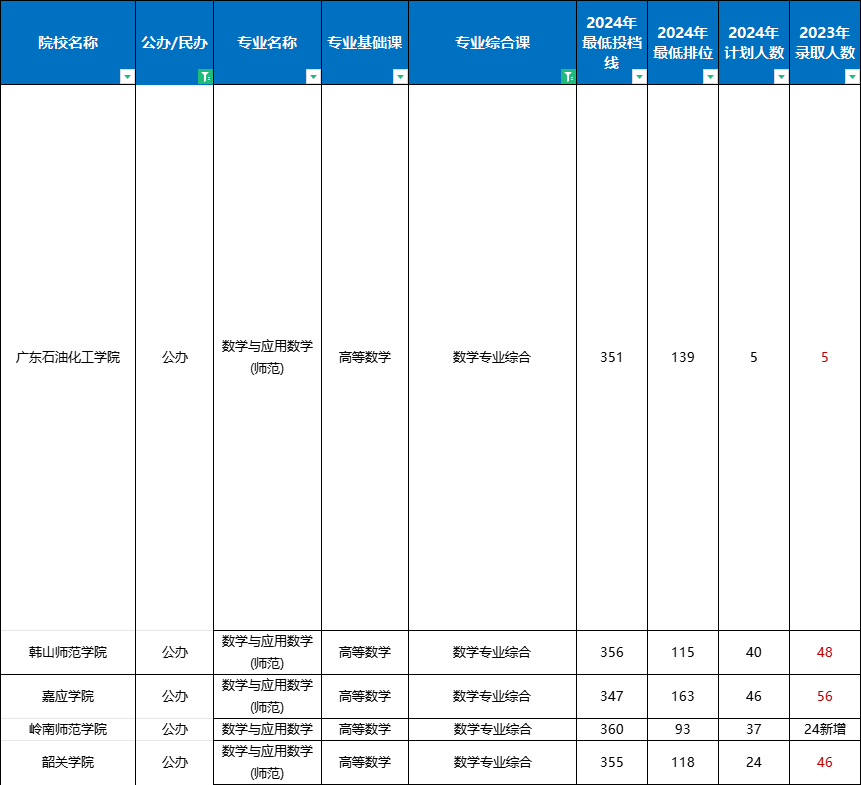861x785 pixels.
Task: Open the 专业名称 column filter arrow
Action: tap(313, 77)
